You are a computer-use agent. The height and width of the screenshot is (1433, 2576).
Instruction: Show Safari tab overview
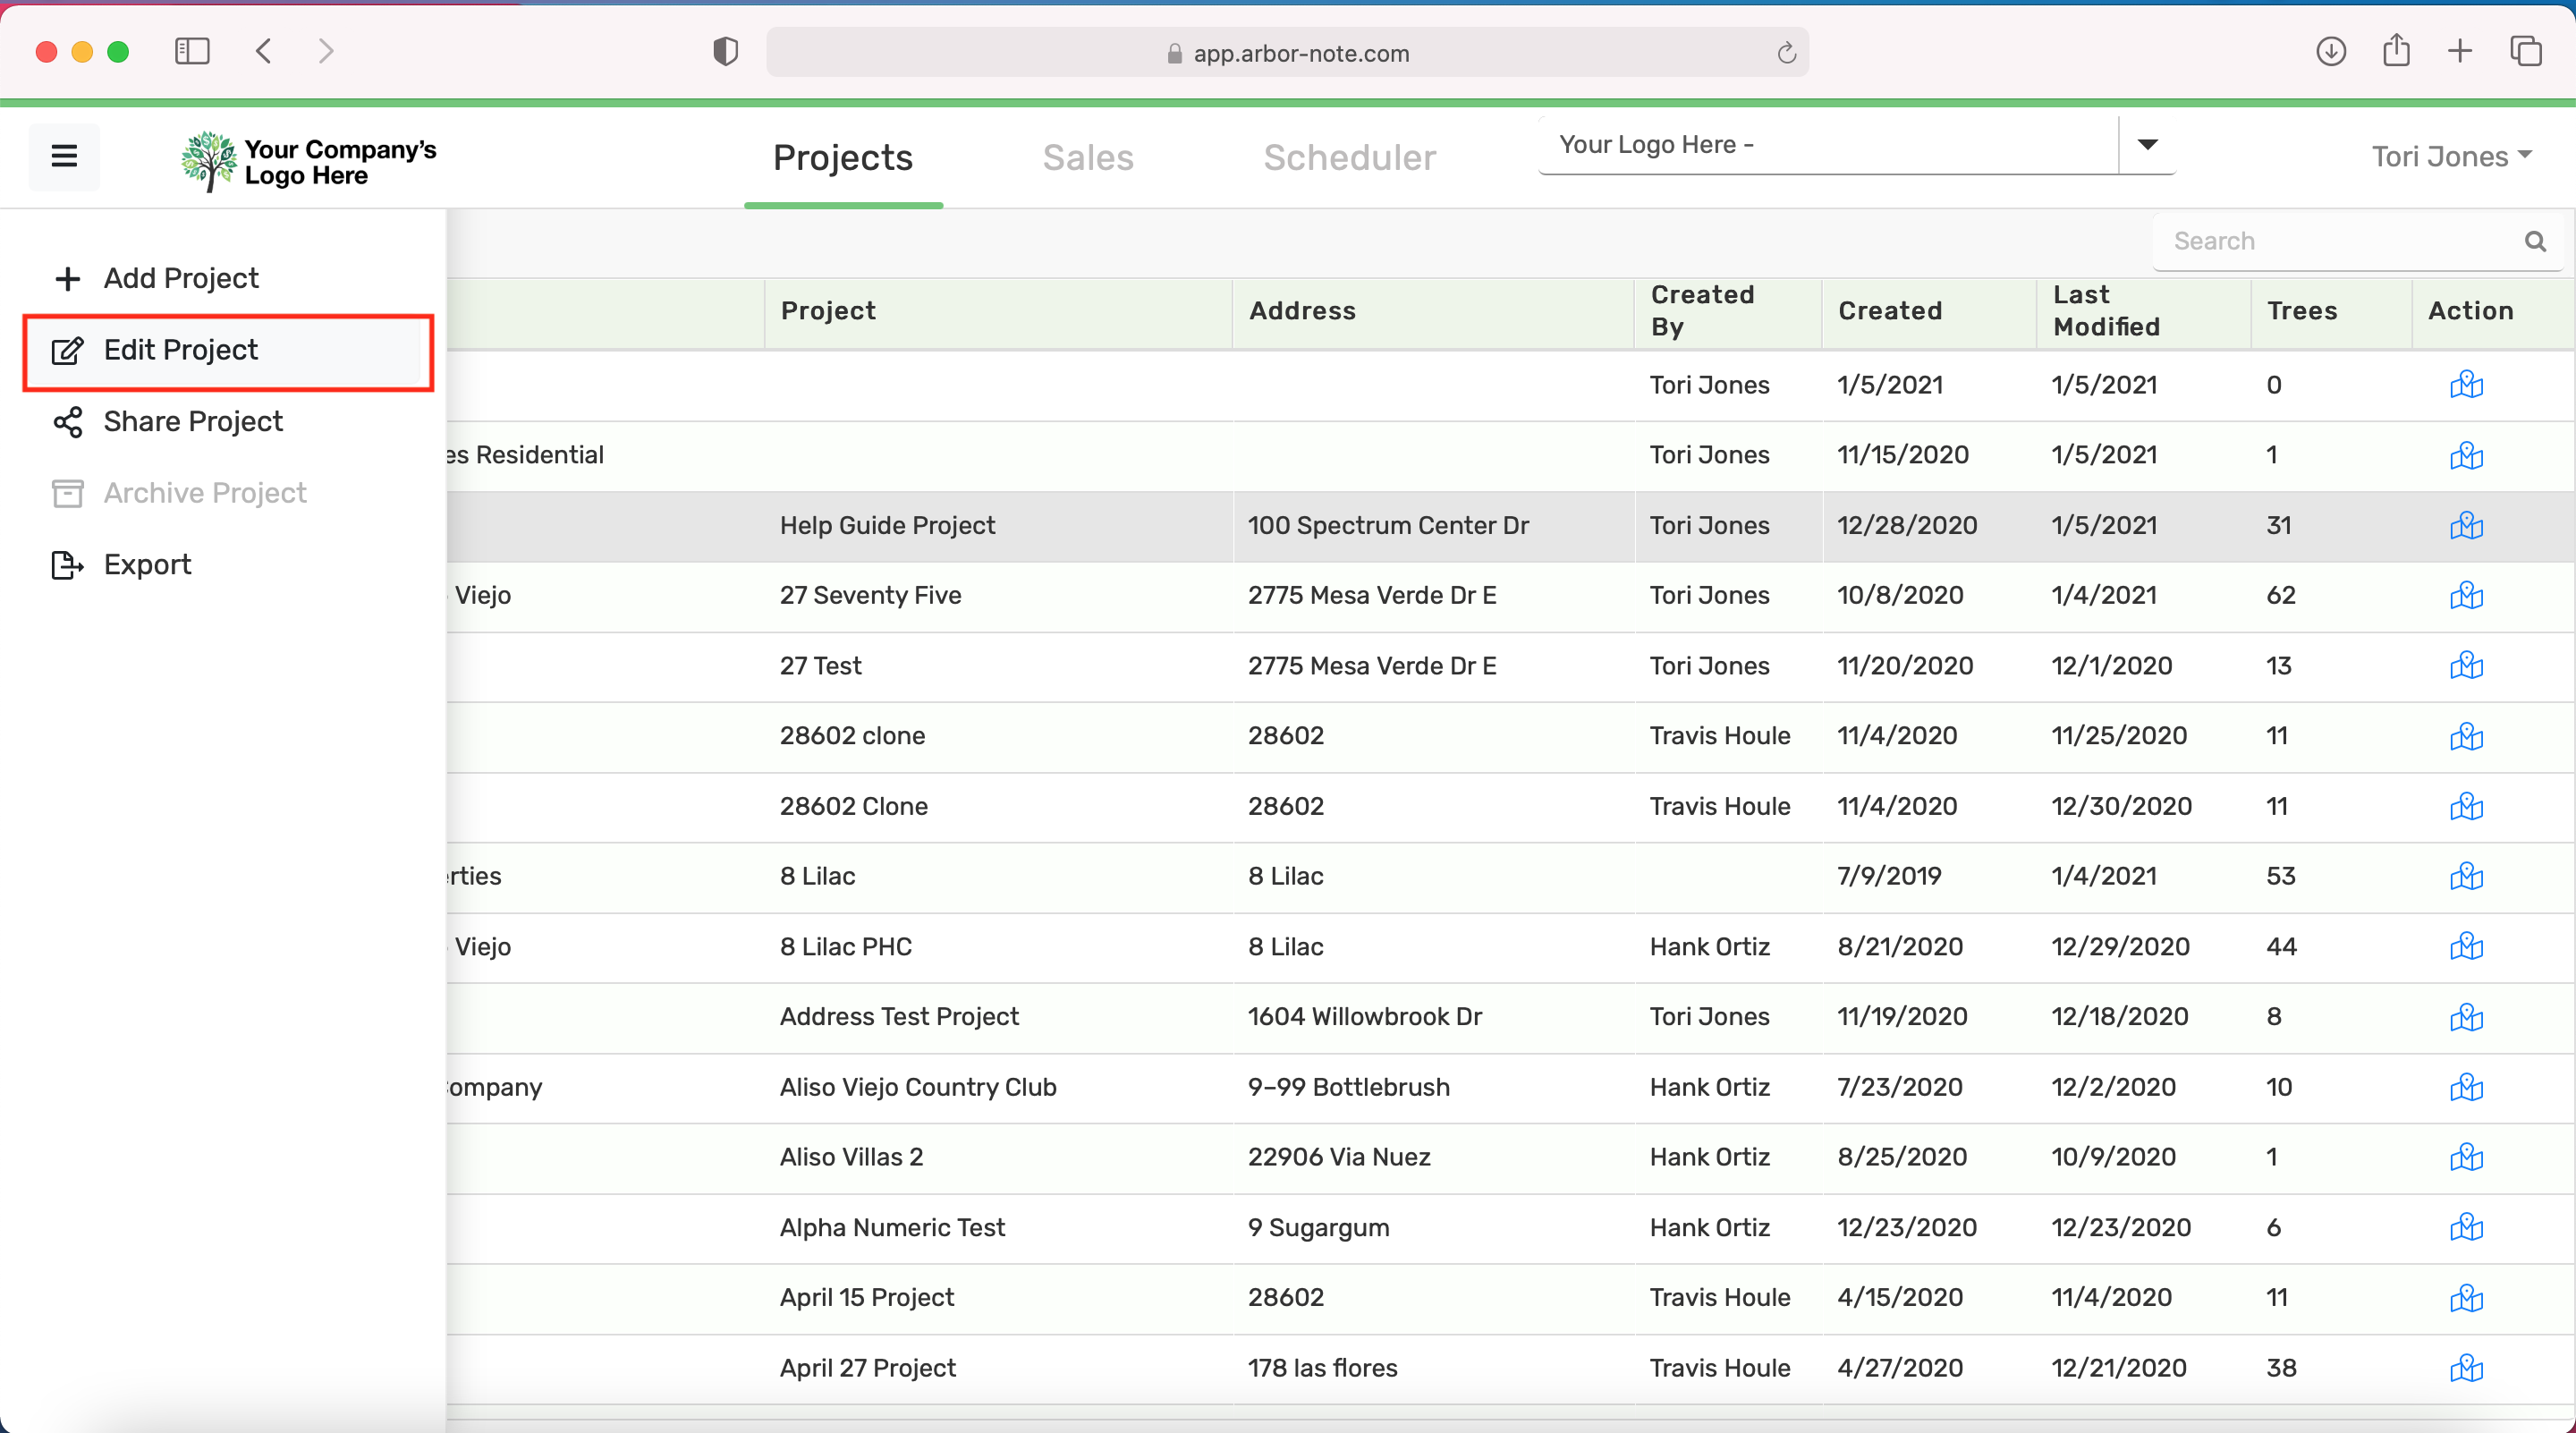(x=2526, y=51)
